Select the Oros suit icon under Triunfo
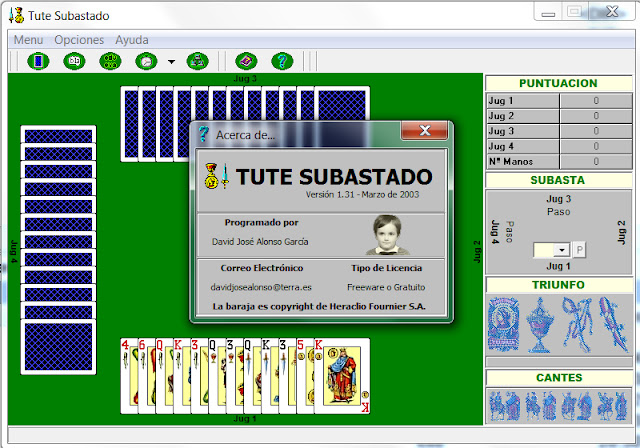The height and width of the screenshot is (448, 640). (x=504, y=324)
